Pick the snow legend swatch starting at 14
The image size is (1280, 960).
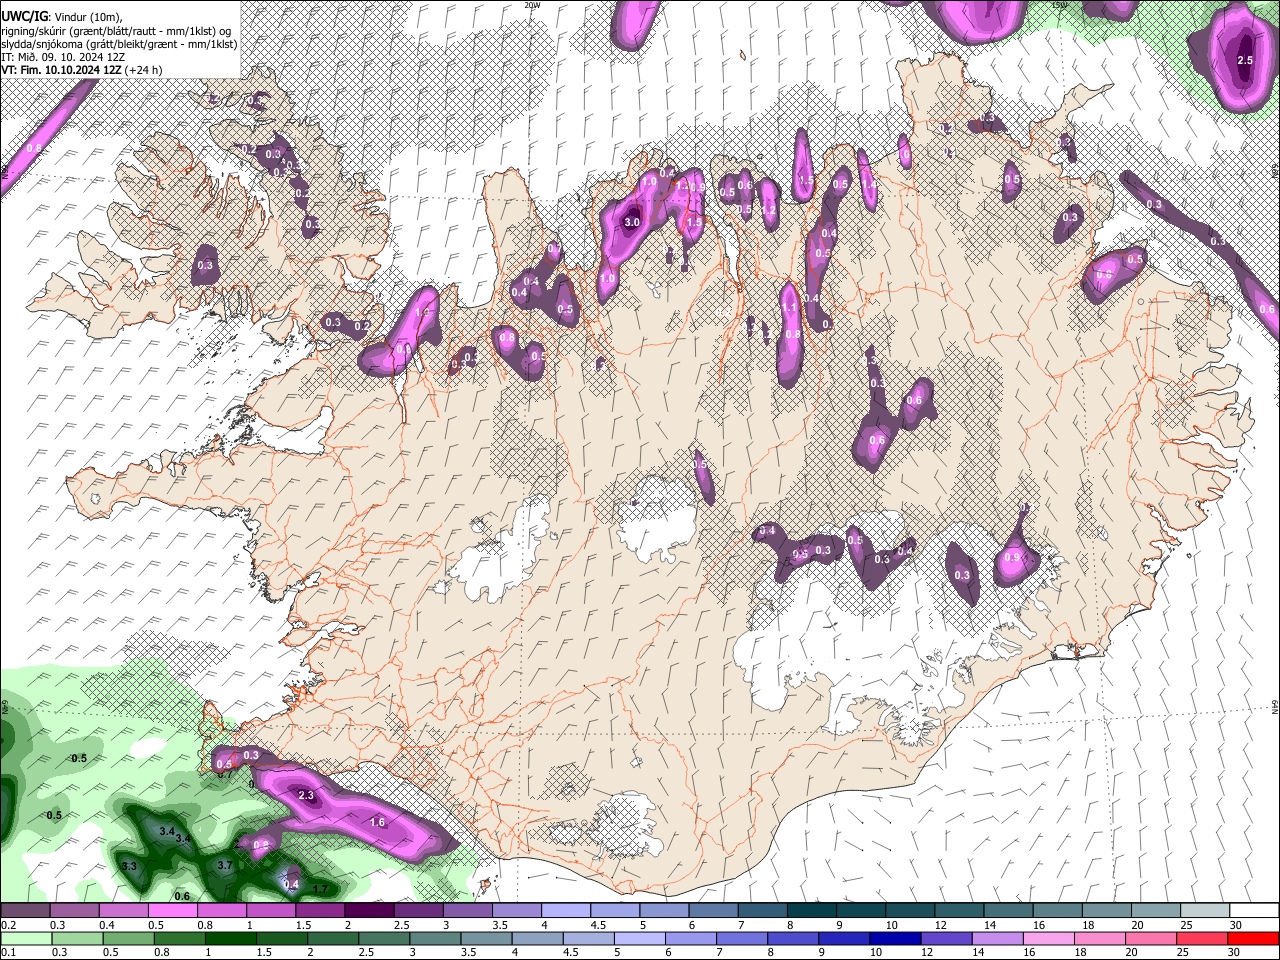coord(1009,911)
